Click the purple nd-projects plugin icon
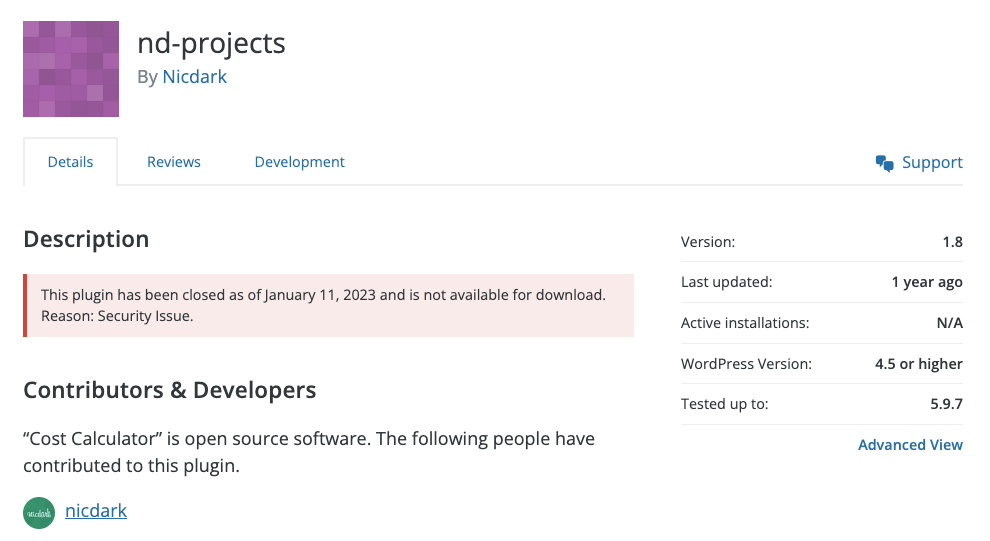Screen dimensions: 990x541 71,69
